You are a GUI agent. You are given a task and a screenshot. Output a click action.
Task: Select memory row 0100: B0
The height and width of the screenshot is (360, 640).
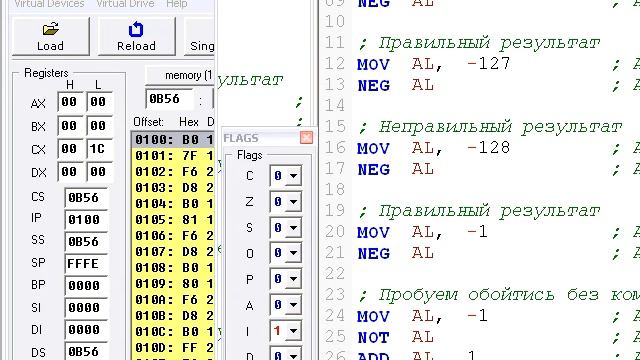pyautogui.click(x=173, y=140)
